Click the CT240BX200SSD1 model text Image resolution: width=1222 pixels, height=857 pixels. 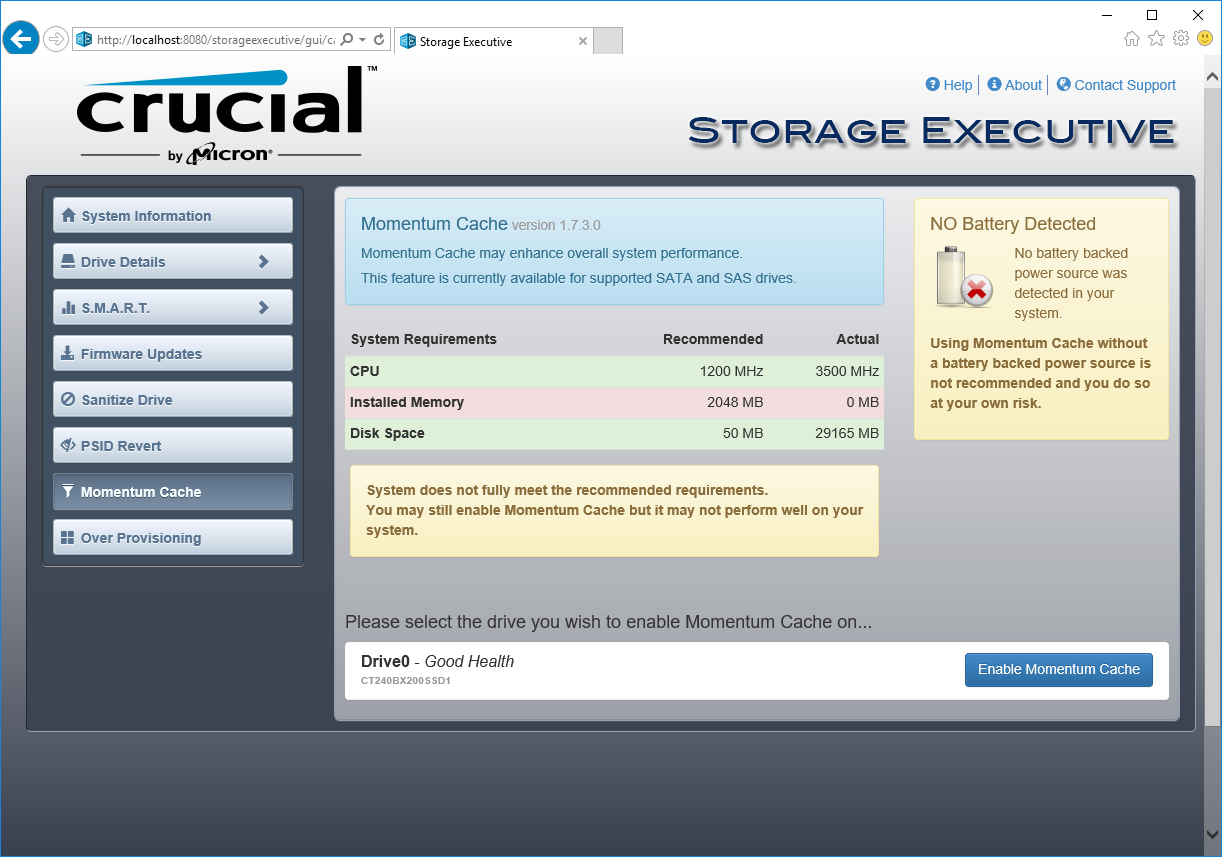click(x=406, y=681)
